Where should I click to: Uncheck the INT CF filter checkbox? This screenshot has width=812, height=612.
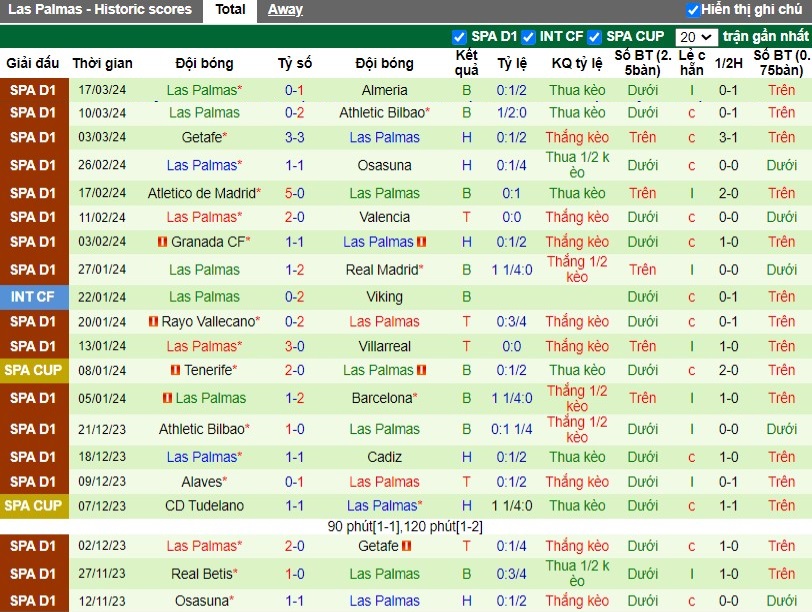click(x=528, y=37)
